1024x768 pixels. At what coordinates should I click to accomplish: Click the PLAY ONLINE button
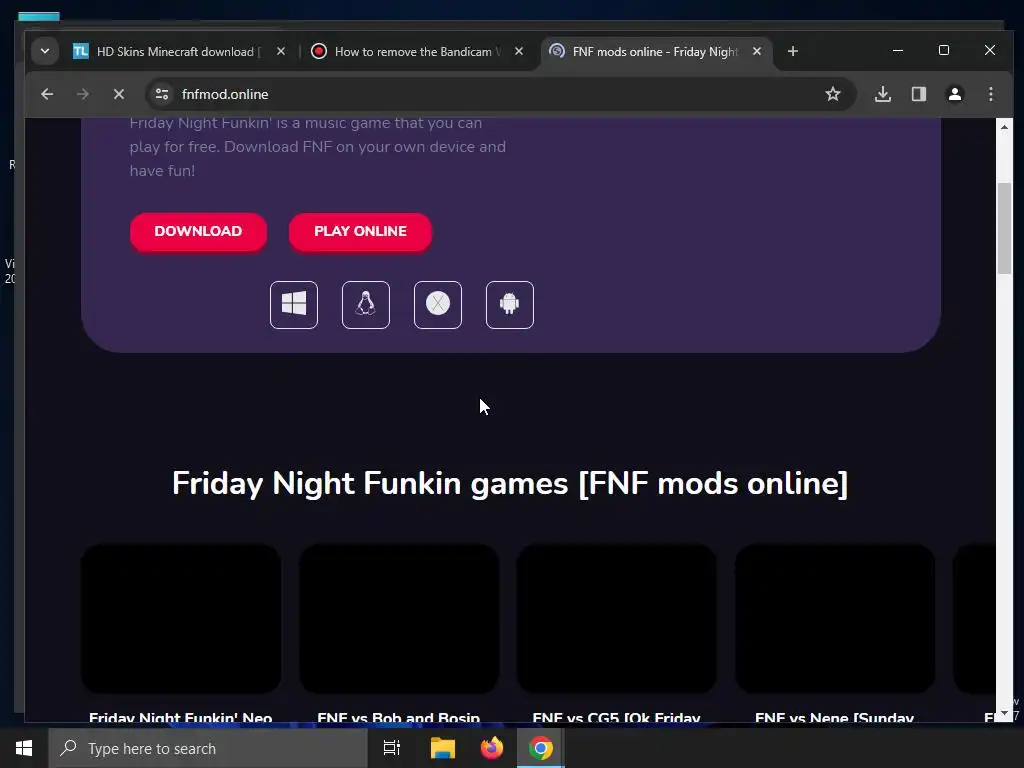pos(360,231)
